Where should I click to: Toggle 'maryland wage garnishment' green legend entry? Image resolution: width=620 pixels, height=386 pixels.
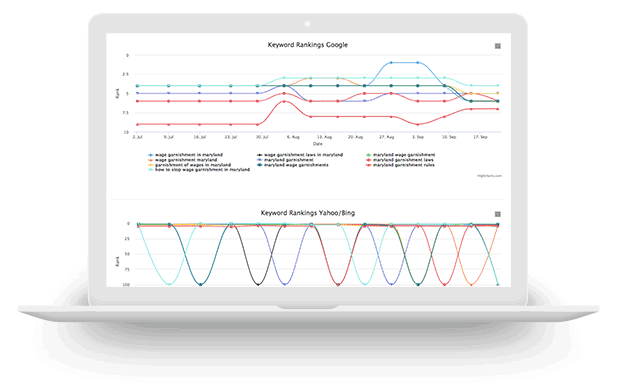click(401, 155)
